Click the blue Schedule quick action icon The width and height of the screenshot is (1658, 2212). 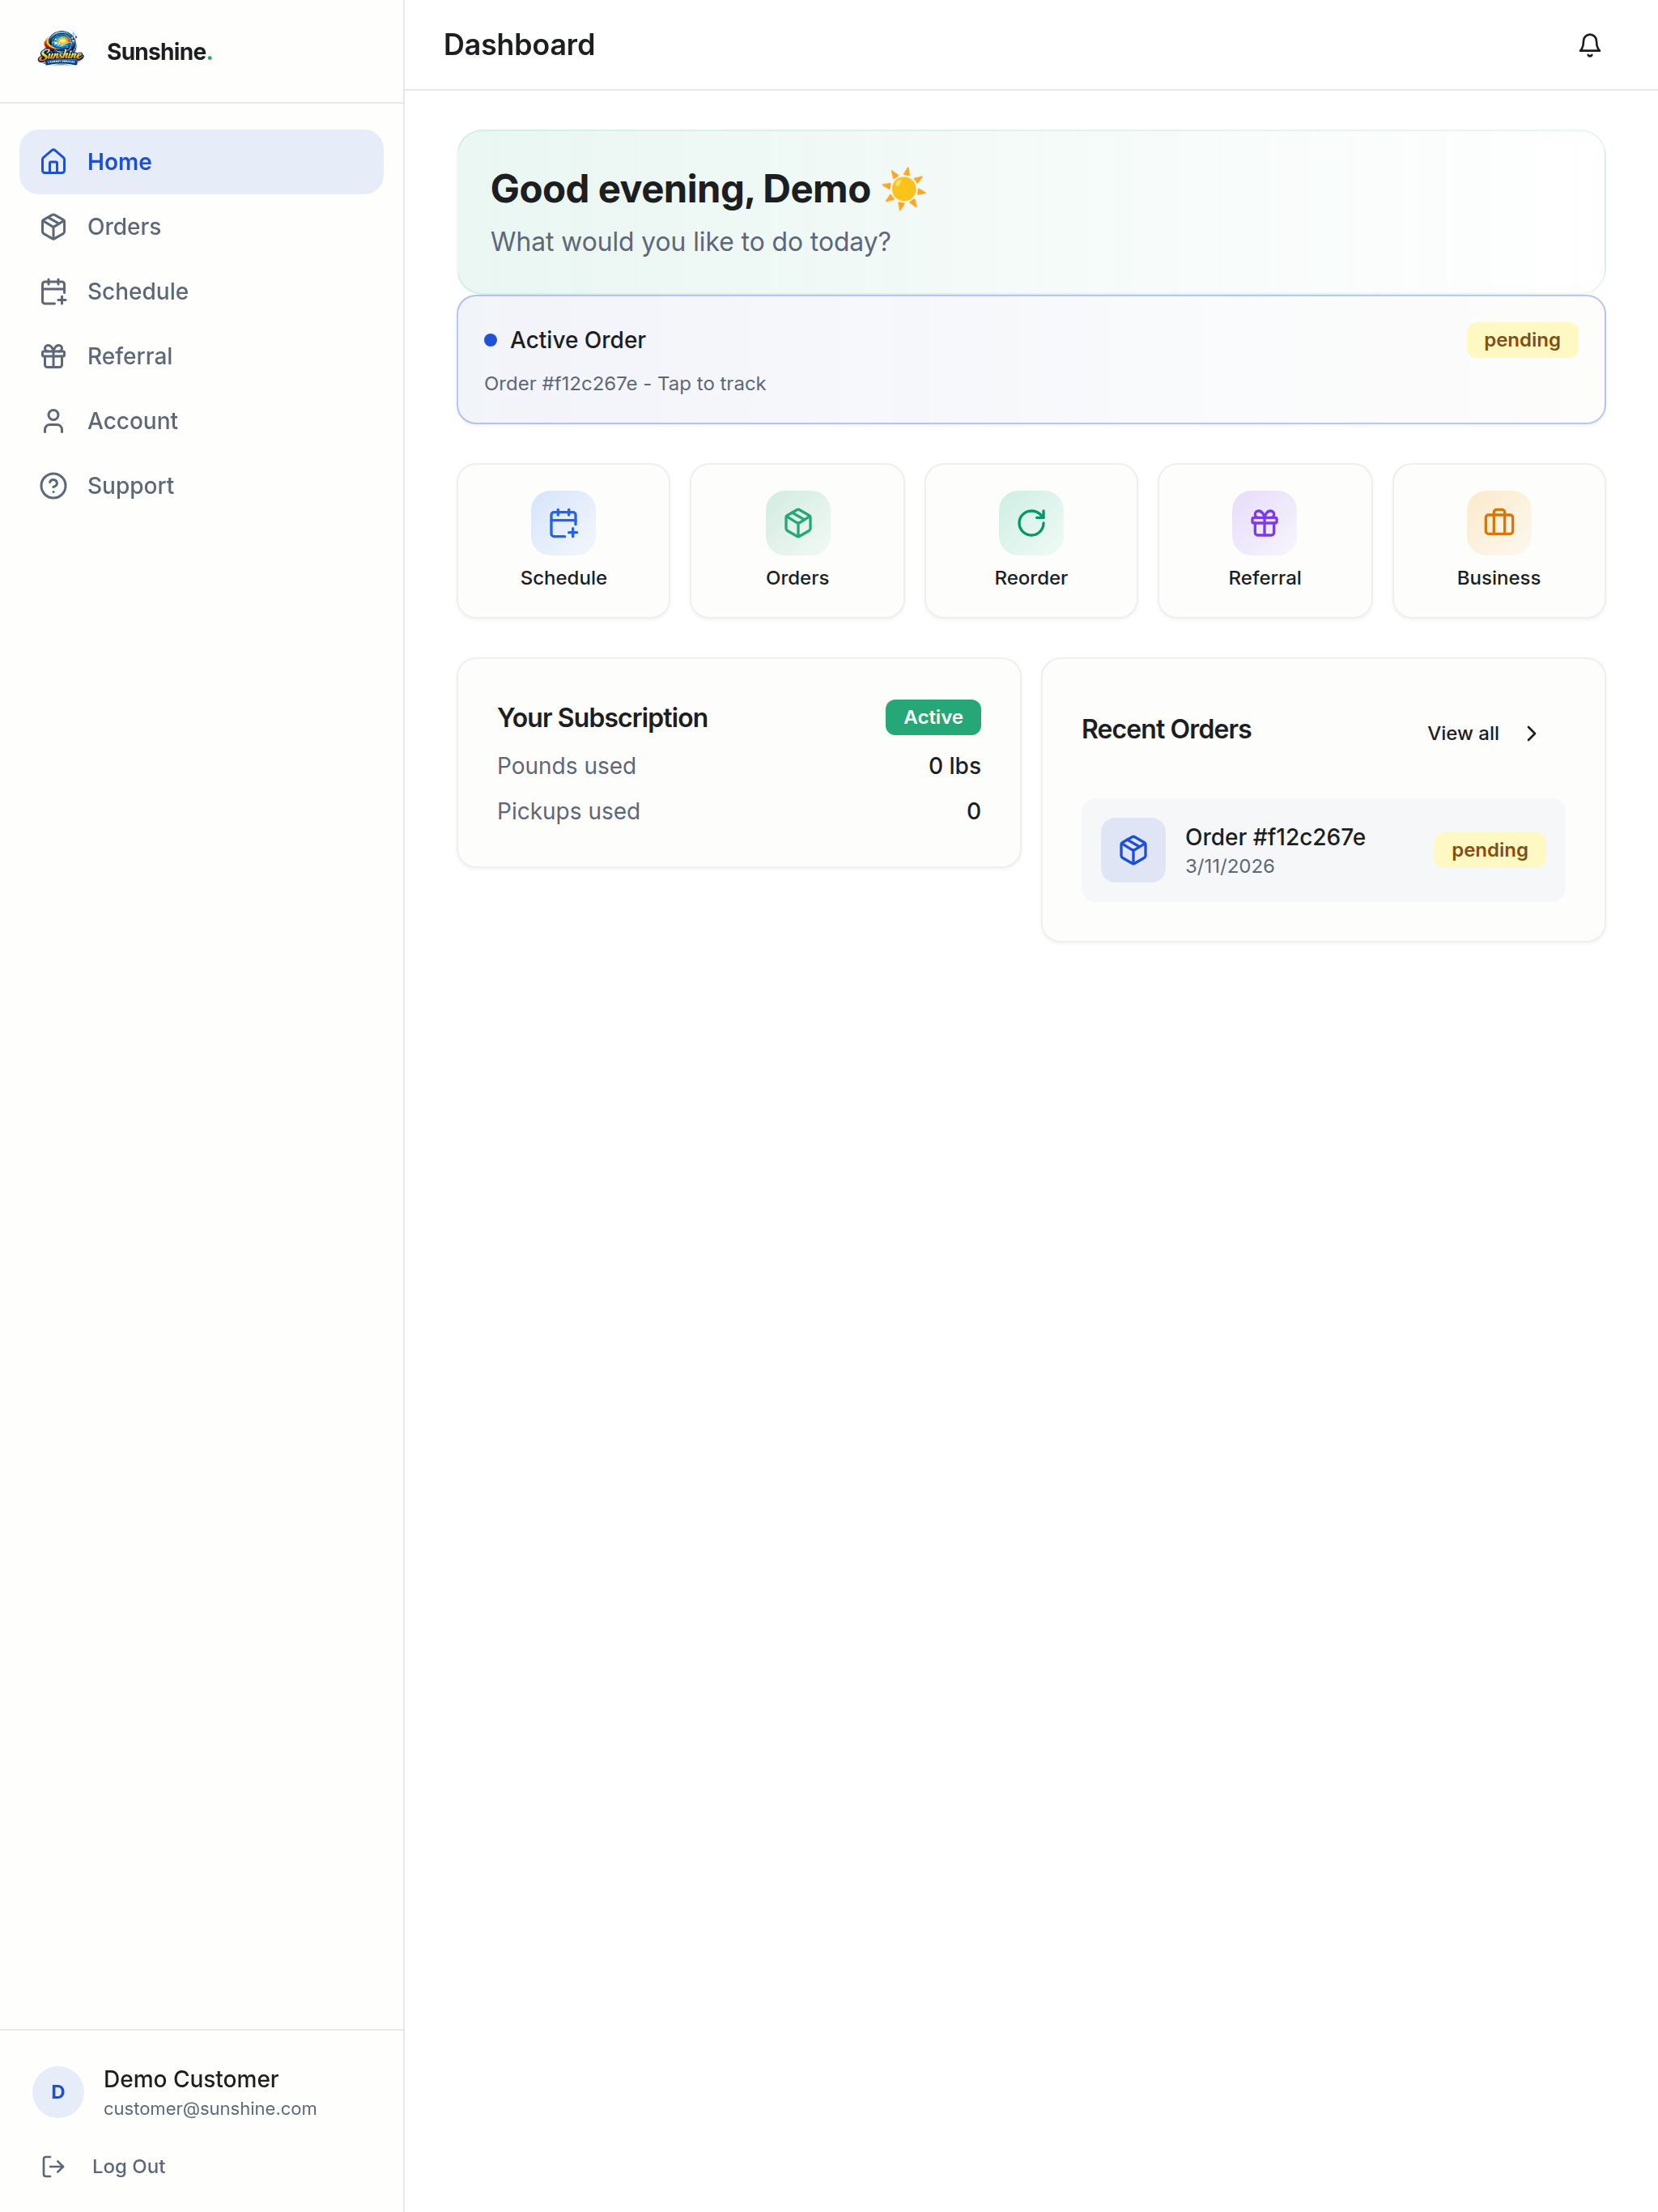click(x=563, y=523)
